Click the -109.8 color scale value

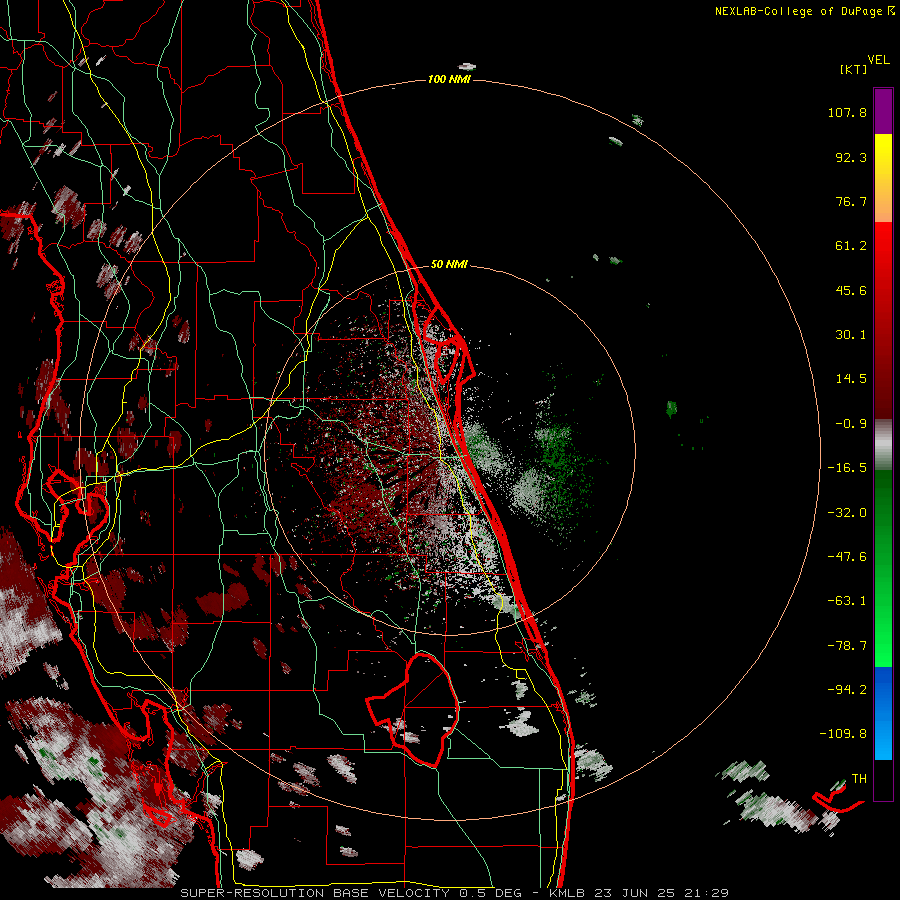point(843,734)
